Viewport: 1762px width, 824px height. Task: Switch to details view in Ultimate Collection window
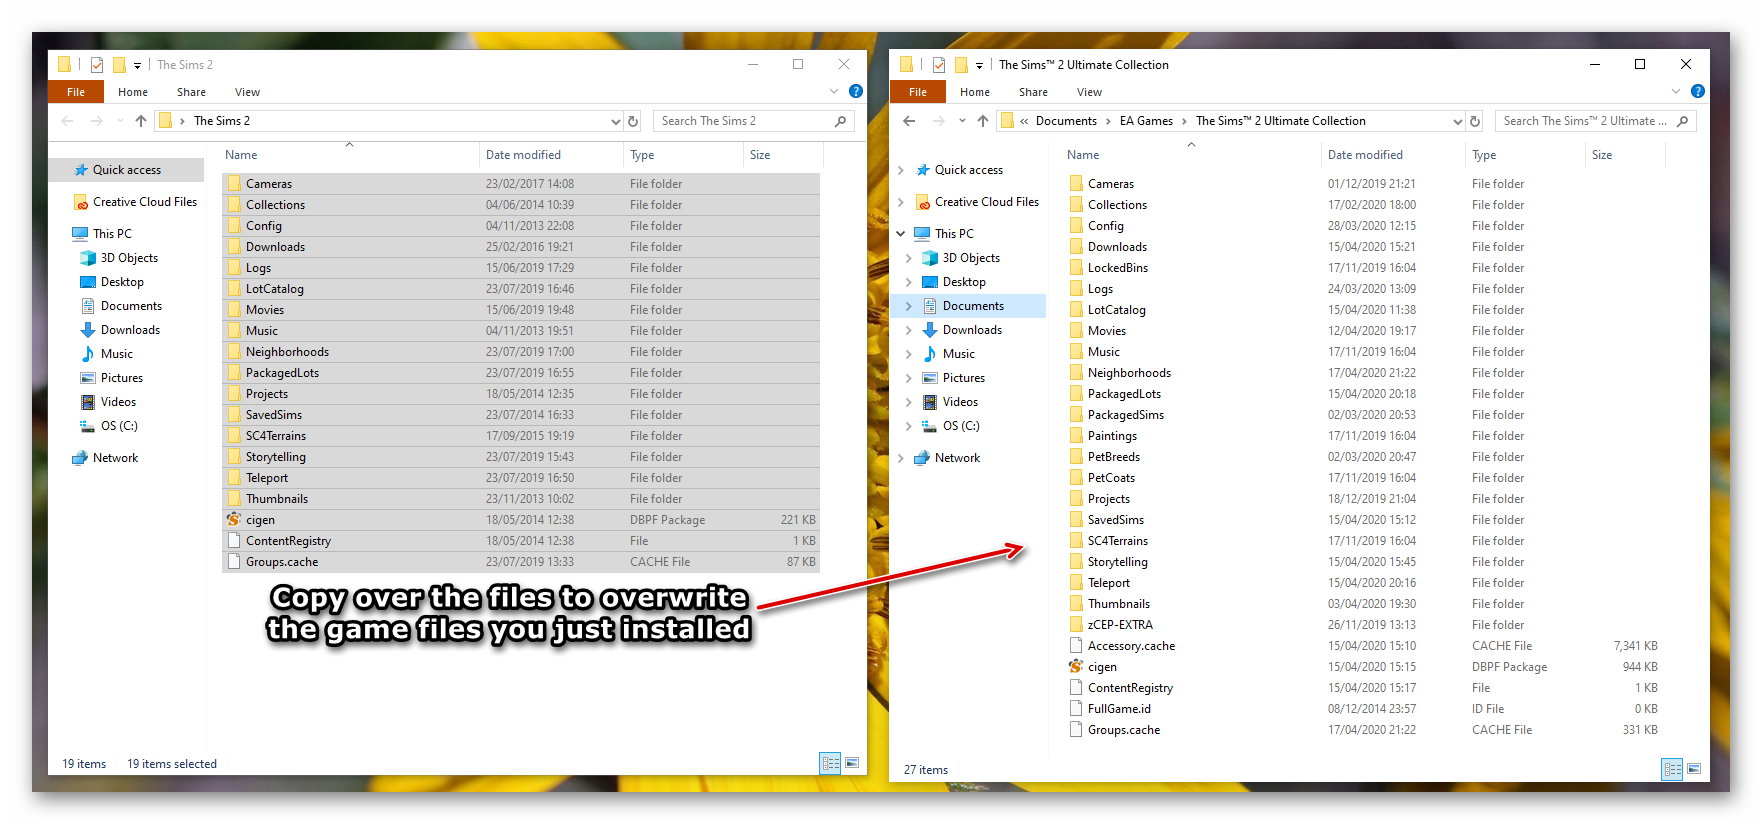[1673, 769]
